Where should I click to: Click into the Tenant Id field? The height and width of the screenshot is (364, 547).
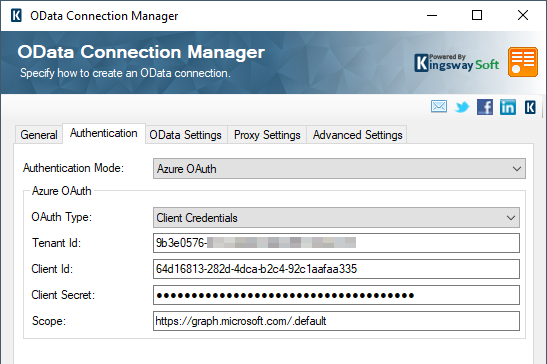(336, 243)
